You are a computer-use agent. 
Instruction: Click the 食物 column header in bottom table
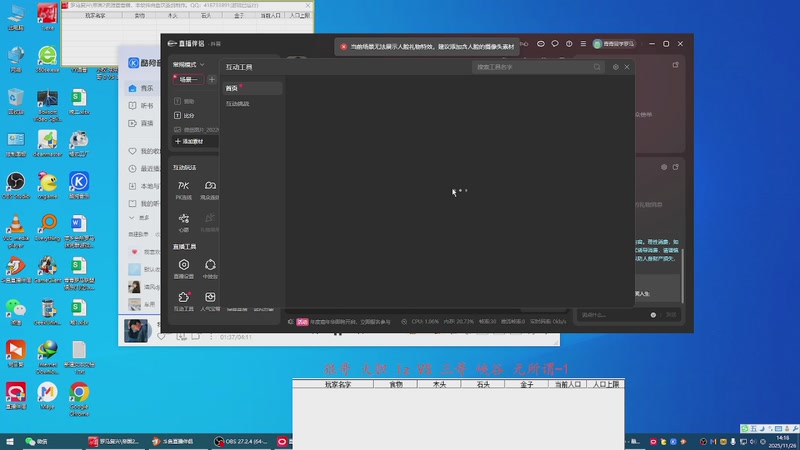click(395, 384)
